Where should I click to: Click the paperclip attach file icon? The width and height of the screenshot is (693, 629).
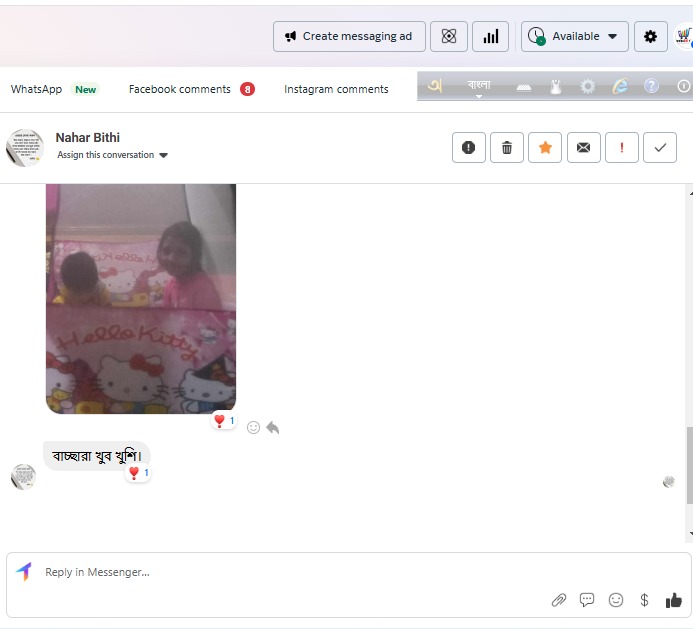pos(559,600)
